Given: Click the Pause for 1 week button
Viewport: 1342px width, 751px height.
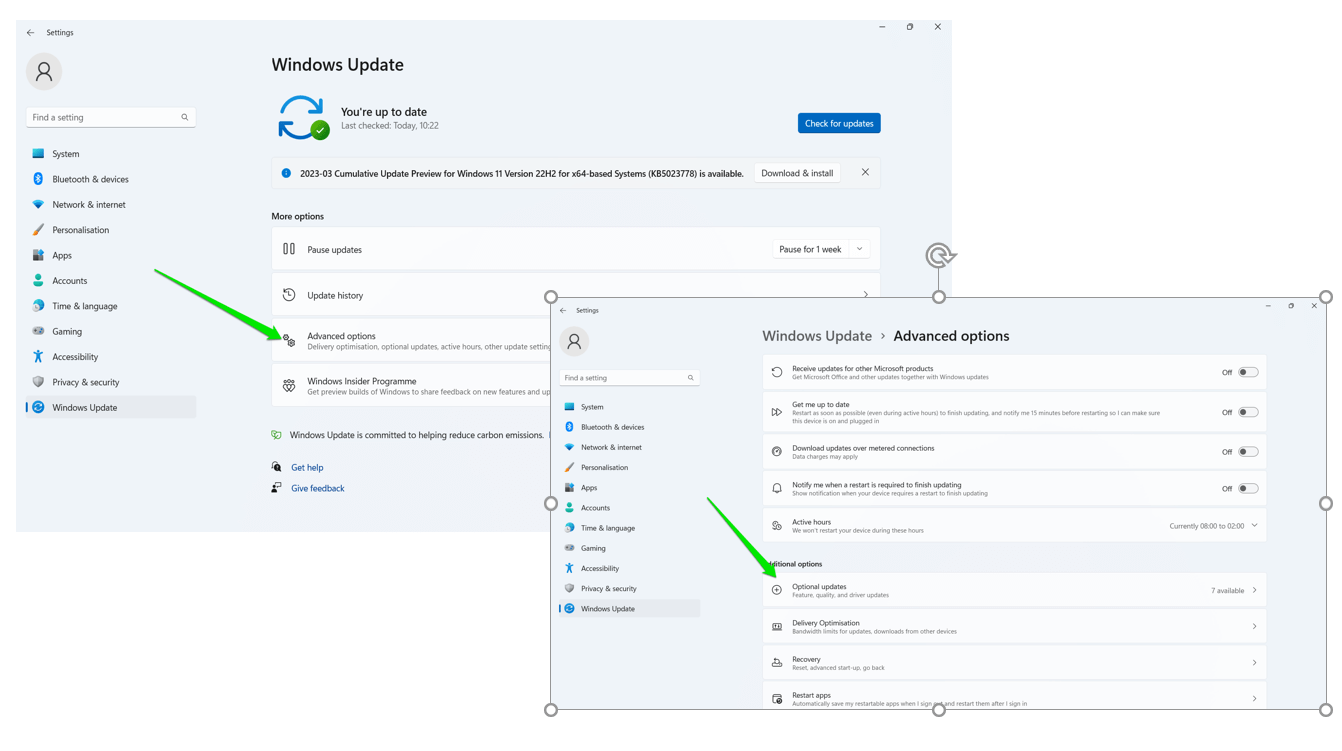Looking at the screenshot, I should pos(810,249).
